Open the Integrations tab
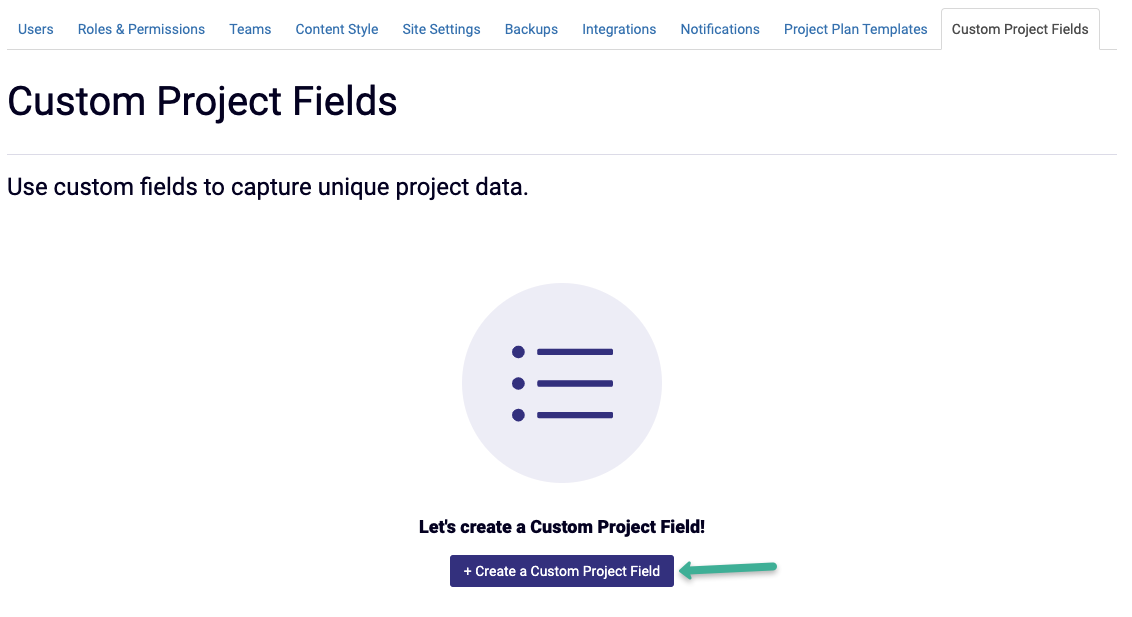1132x617 pixels. tap(619, 30)
